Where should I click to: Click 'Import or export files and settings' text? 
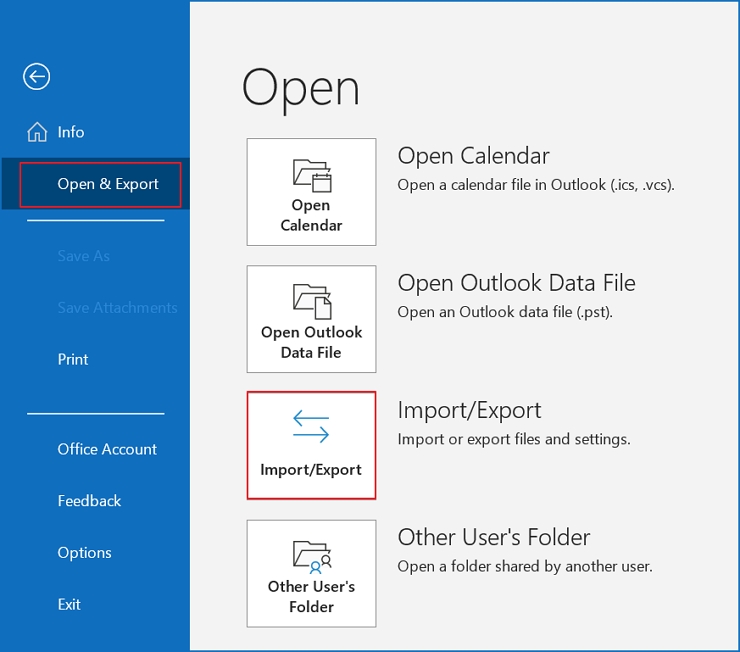click(x=513, y=439)
